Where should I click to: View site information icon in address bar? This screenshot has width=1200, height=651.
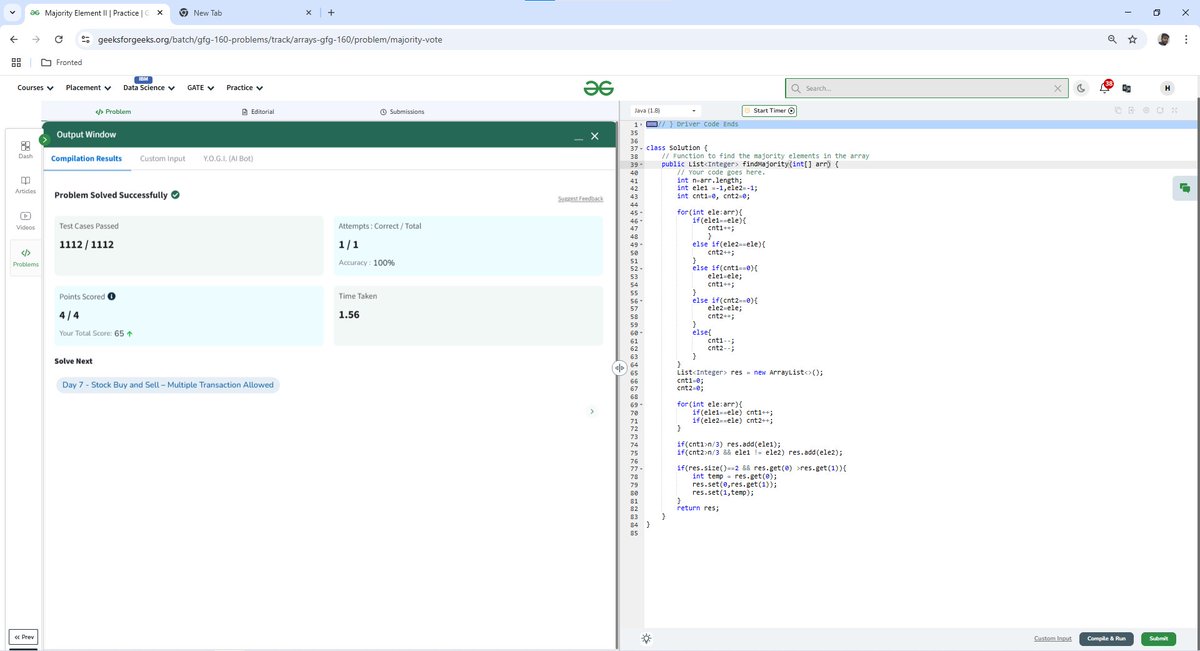tap(86, 39)
